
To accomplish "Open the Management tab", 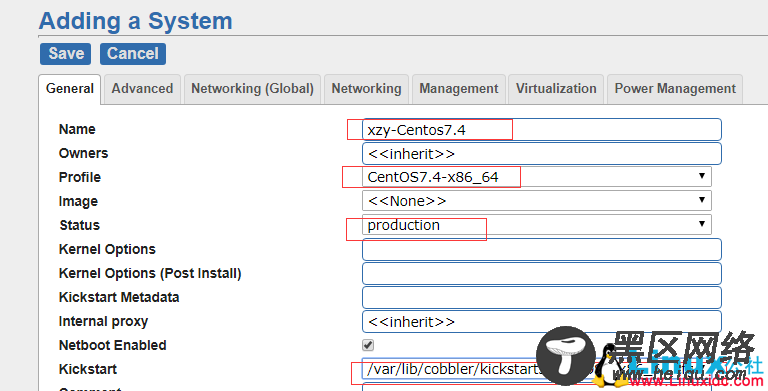I will pyautogui.click(x=458, y=89).
